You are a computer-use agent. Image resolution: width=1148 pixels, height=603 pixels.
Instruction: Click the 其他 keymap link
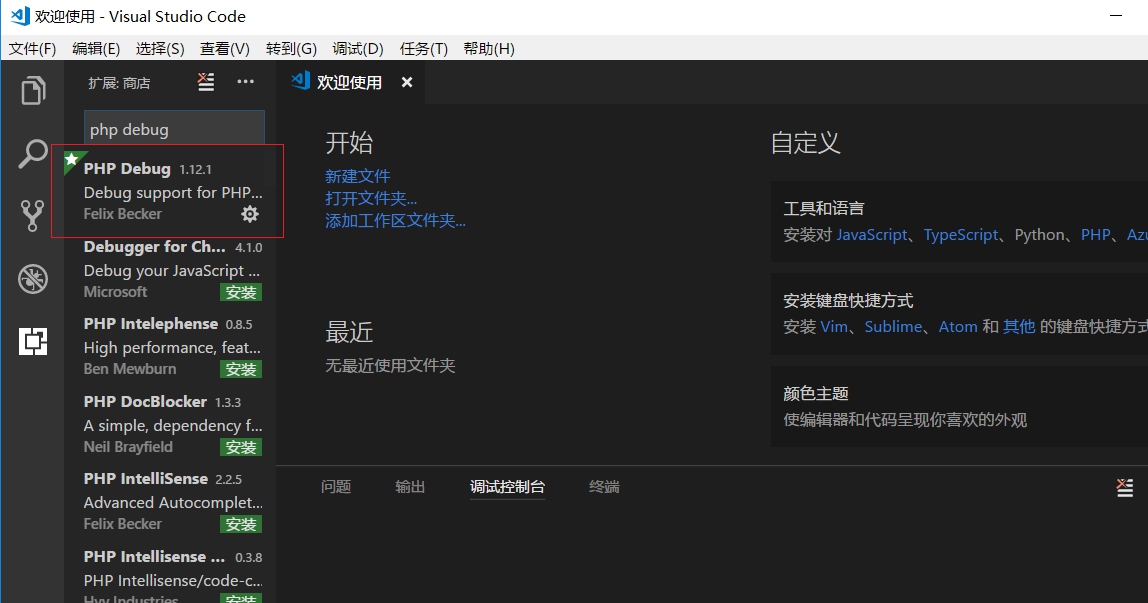click(x=1019, y=327)
